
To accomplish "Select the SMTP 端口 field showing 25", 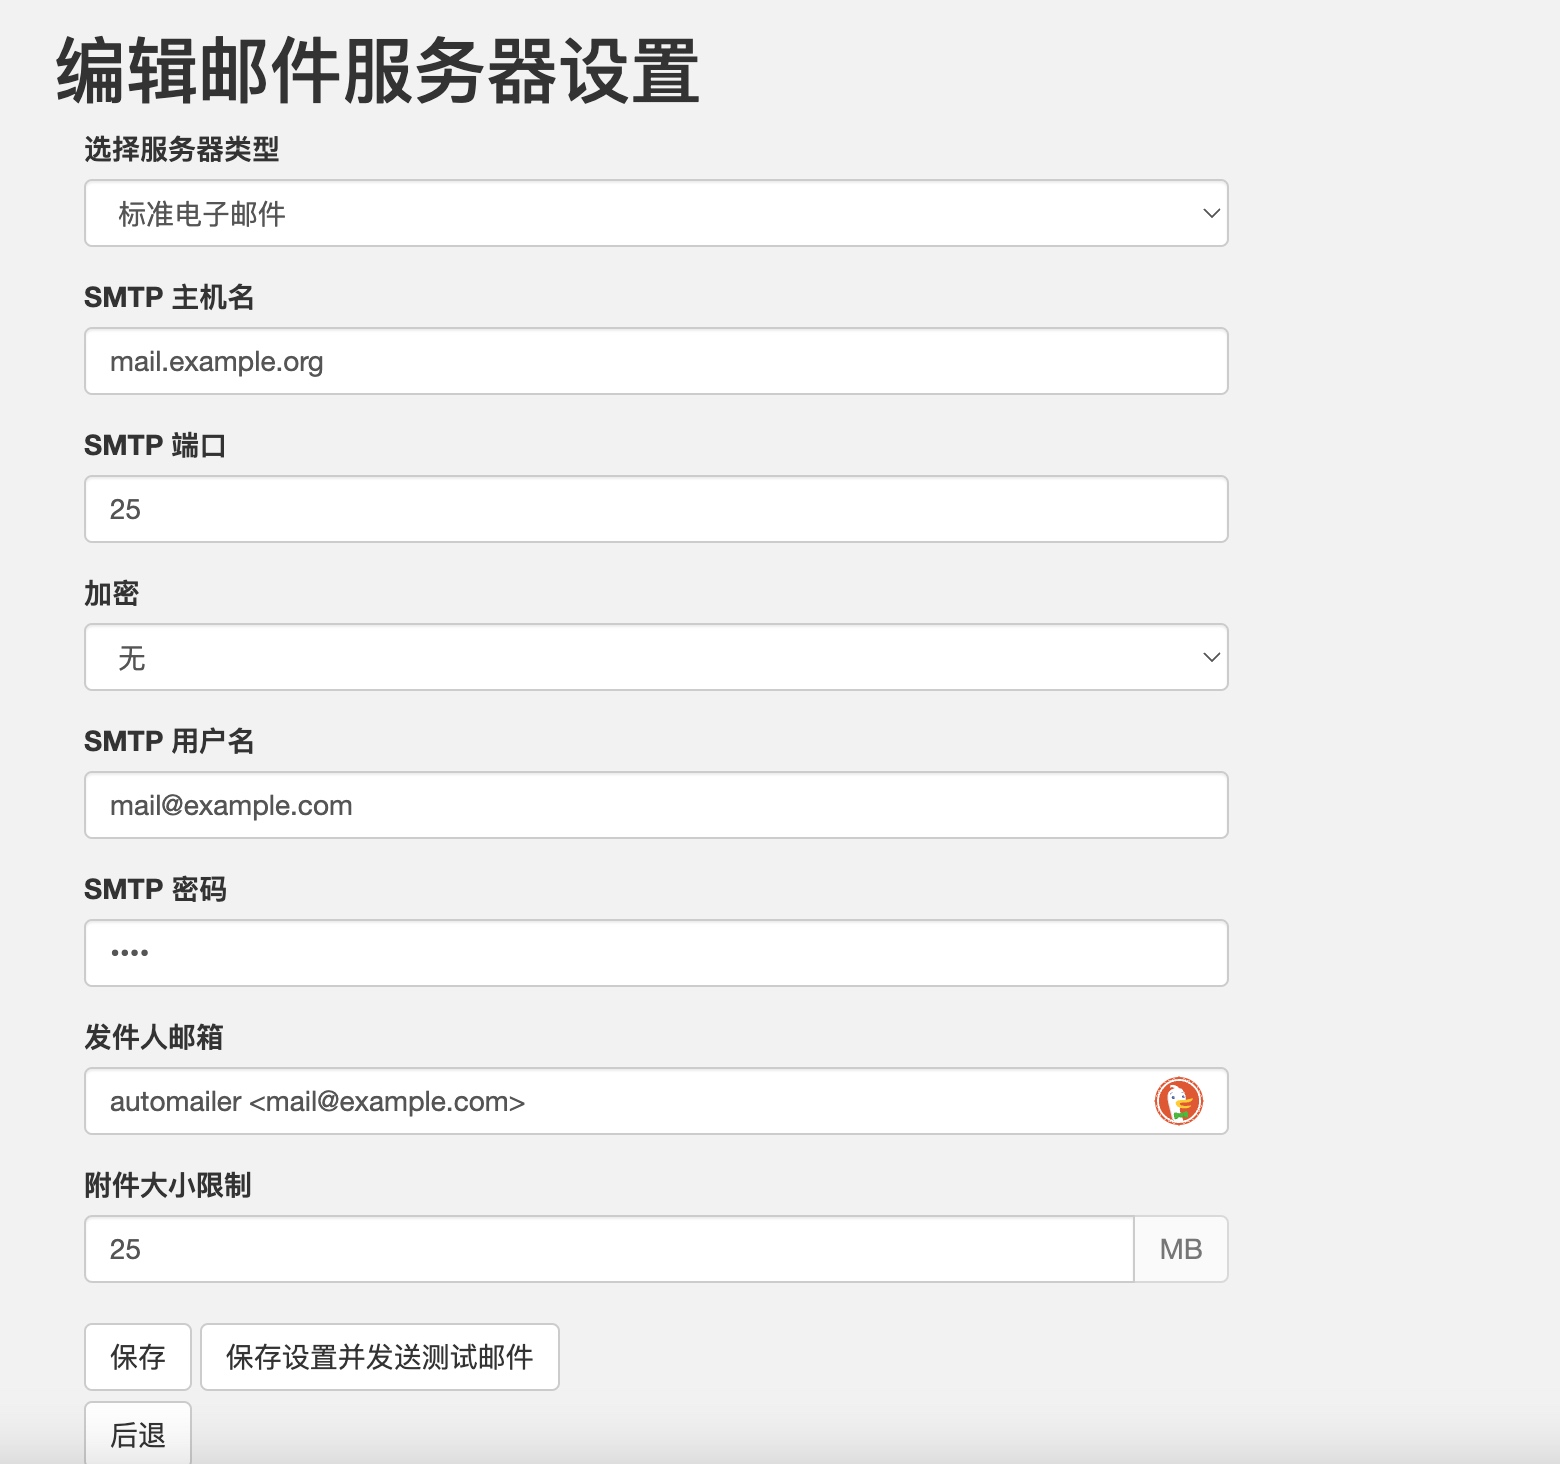I will tap(655, 509).
